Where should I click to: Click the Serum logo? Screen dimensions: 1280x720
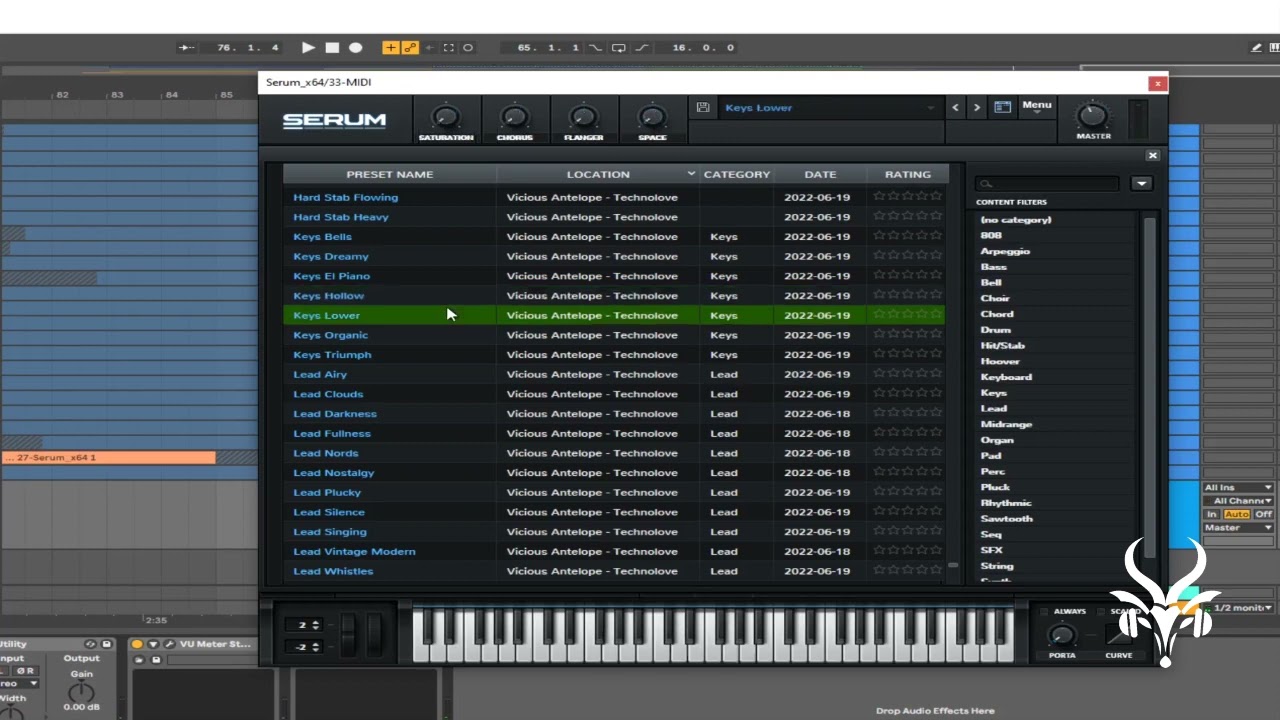[334, 121]
